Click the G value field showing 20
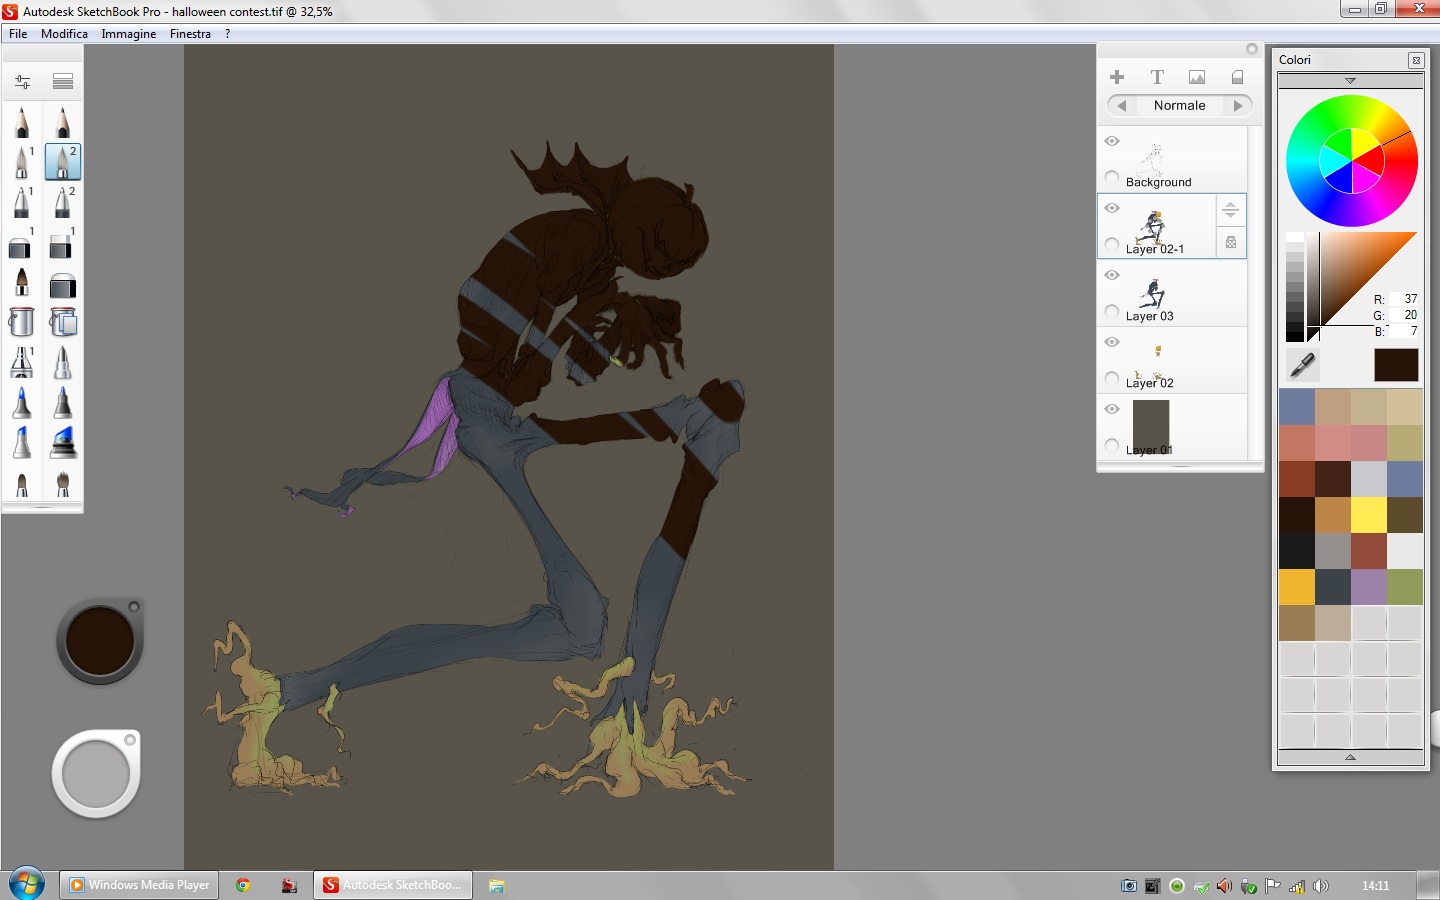Viewport: 1440px width, 900px height. pos(1404,314)
